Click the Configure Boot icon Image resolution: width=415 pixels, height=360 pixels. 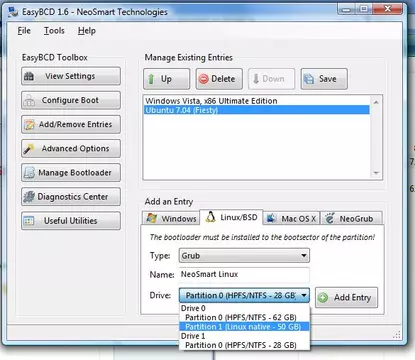click(x=29, y=100)
